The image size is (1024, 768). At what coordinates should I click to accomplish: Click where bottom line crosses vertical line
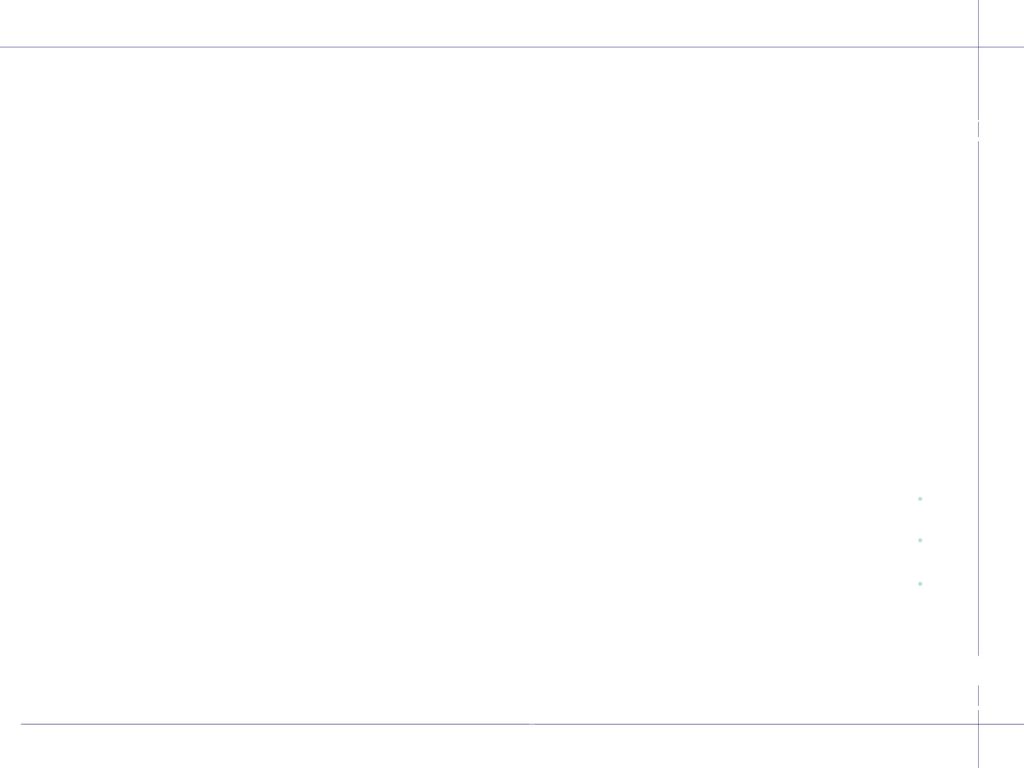point(978,724)
